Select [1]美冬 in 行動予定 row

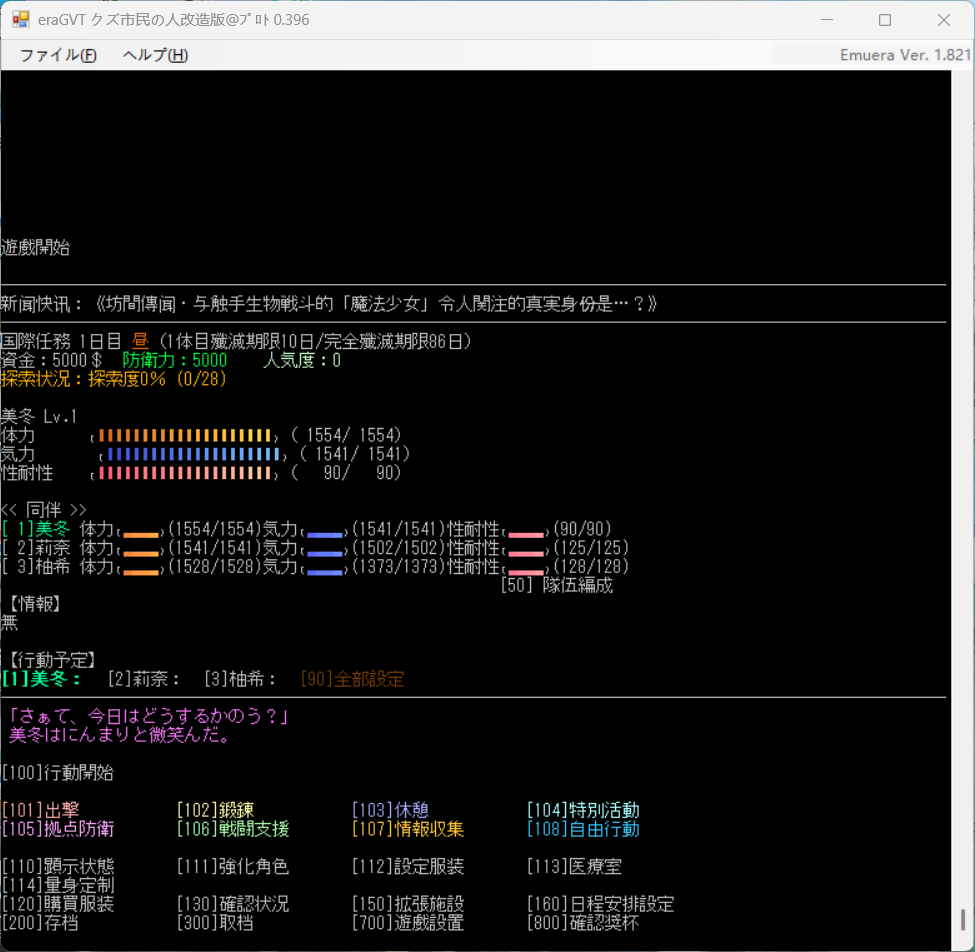(41, 679)
